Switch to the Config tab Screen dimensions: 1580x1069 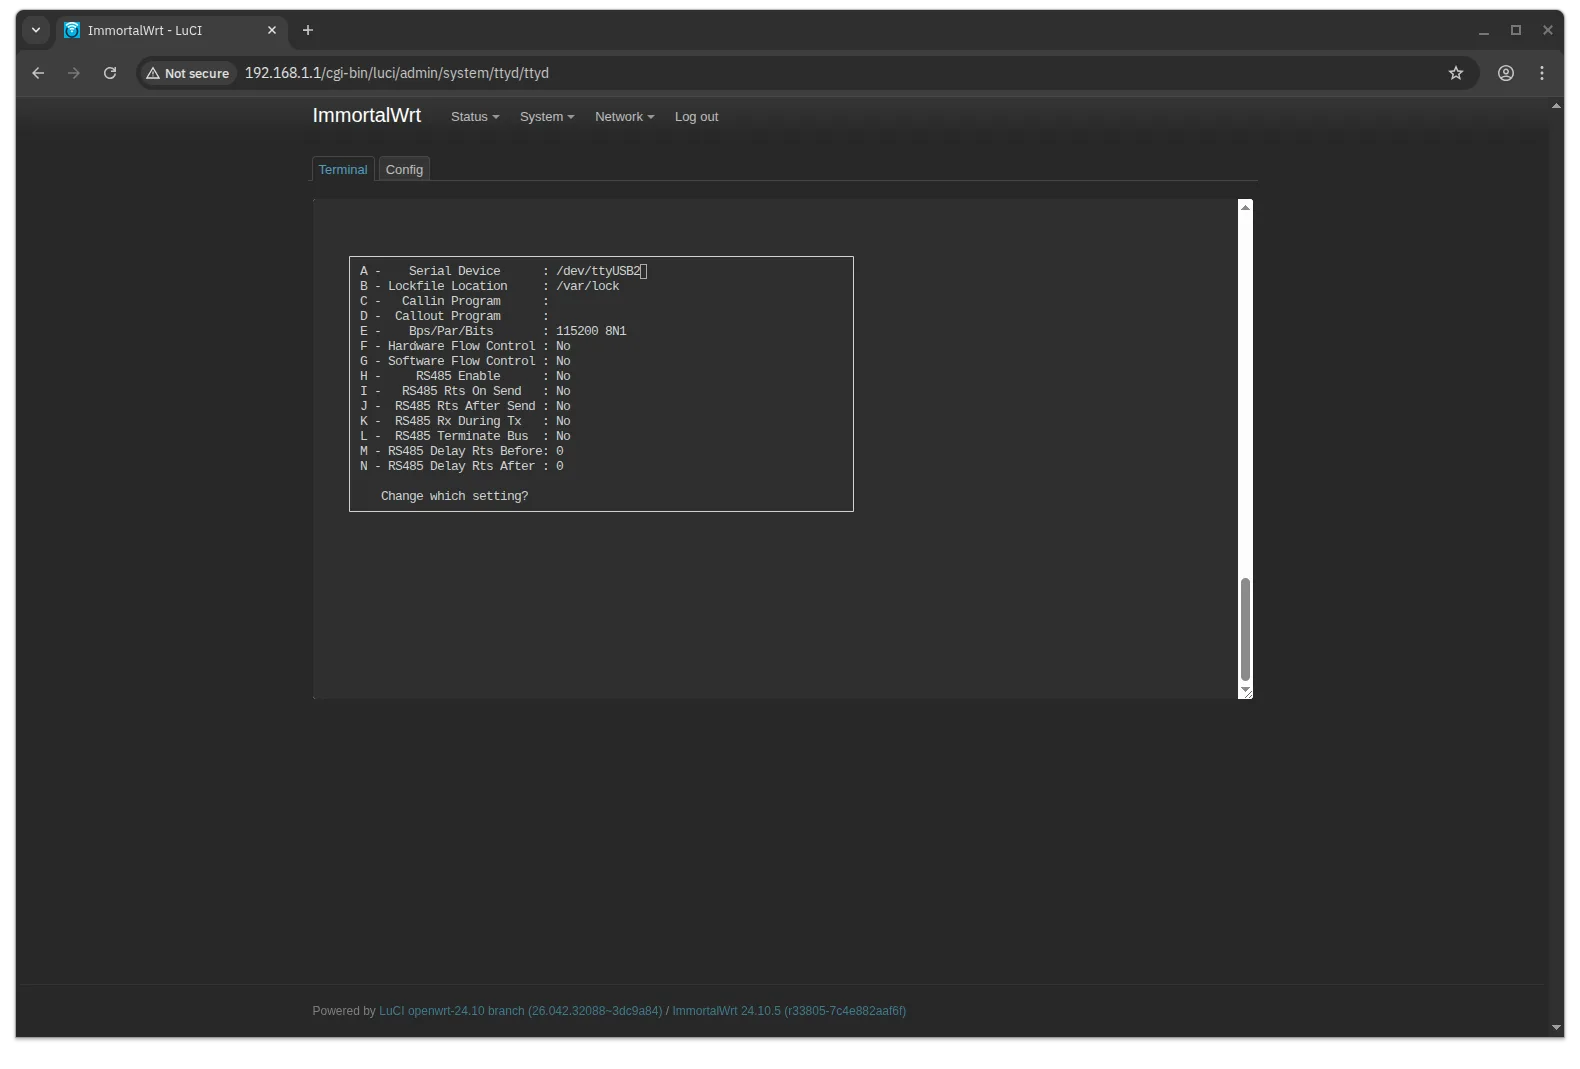point(404,170)
